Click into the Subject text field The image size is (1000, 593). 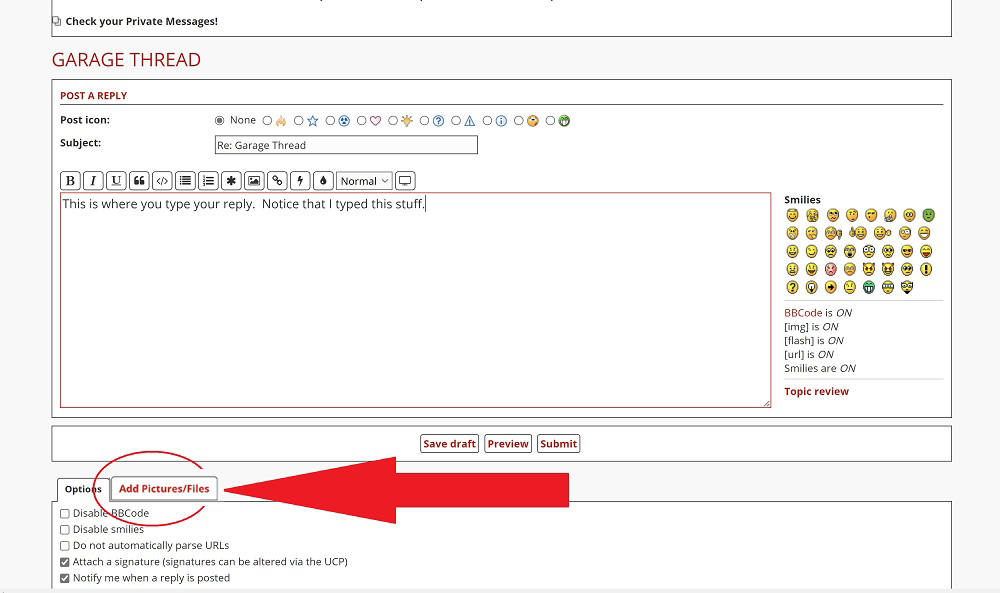(x=346, y=145)
